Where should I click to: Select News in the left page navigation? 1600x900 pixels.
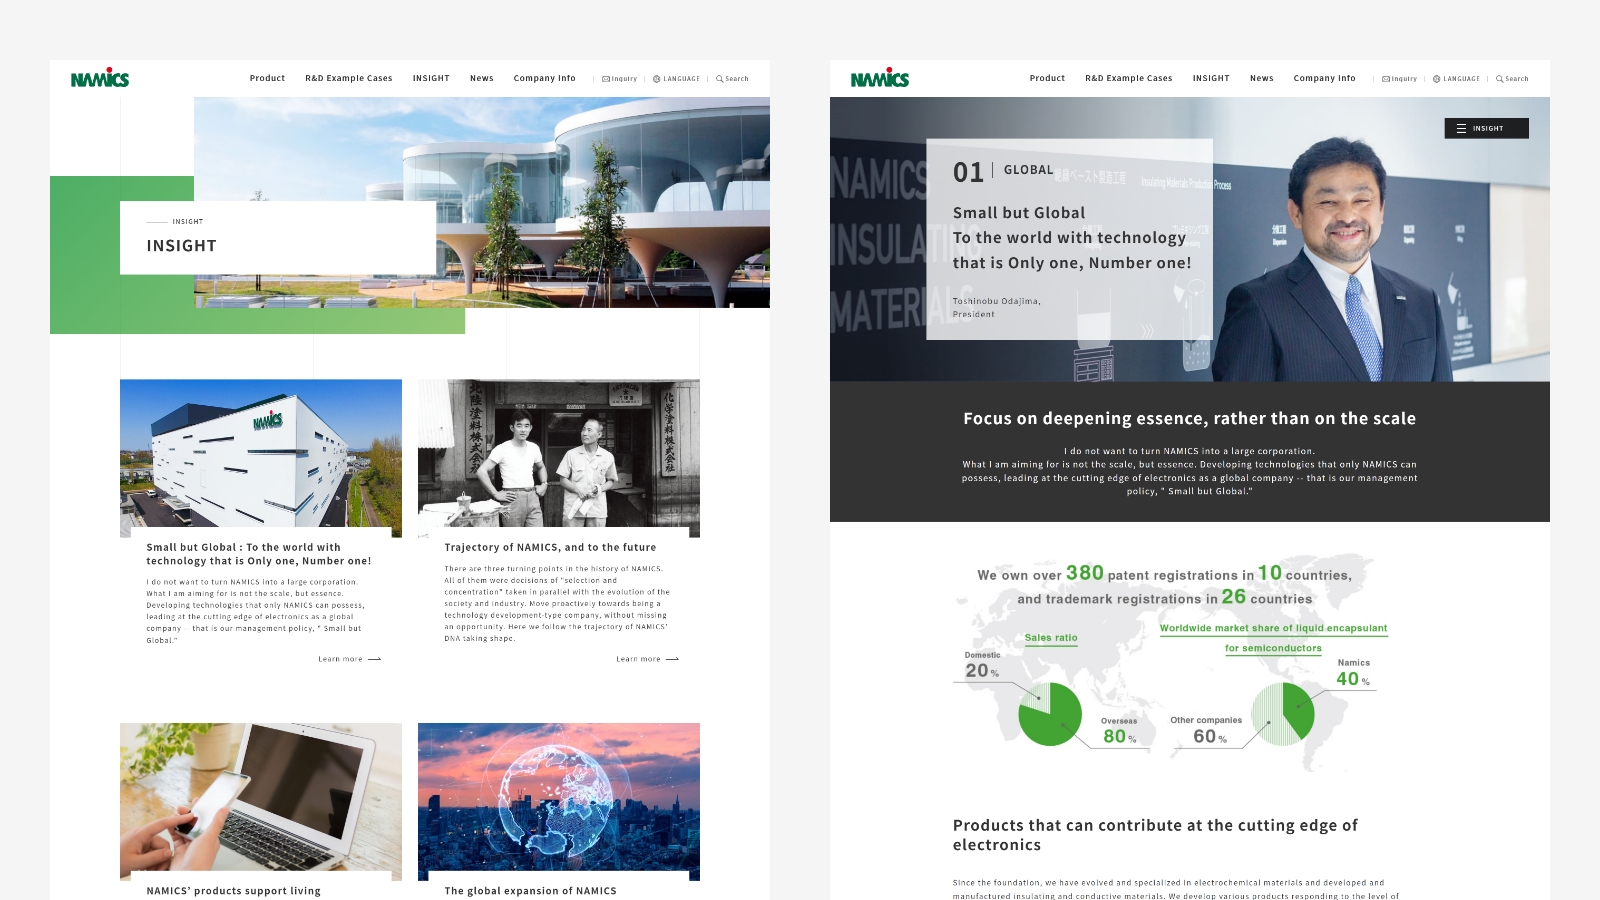(482, 78)
